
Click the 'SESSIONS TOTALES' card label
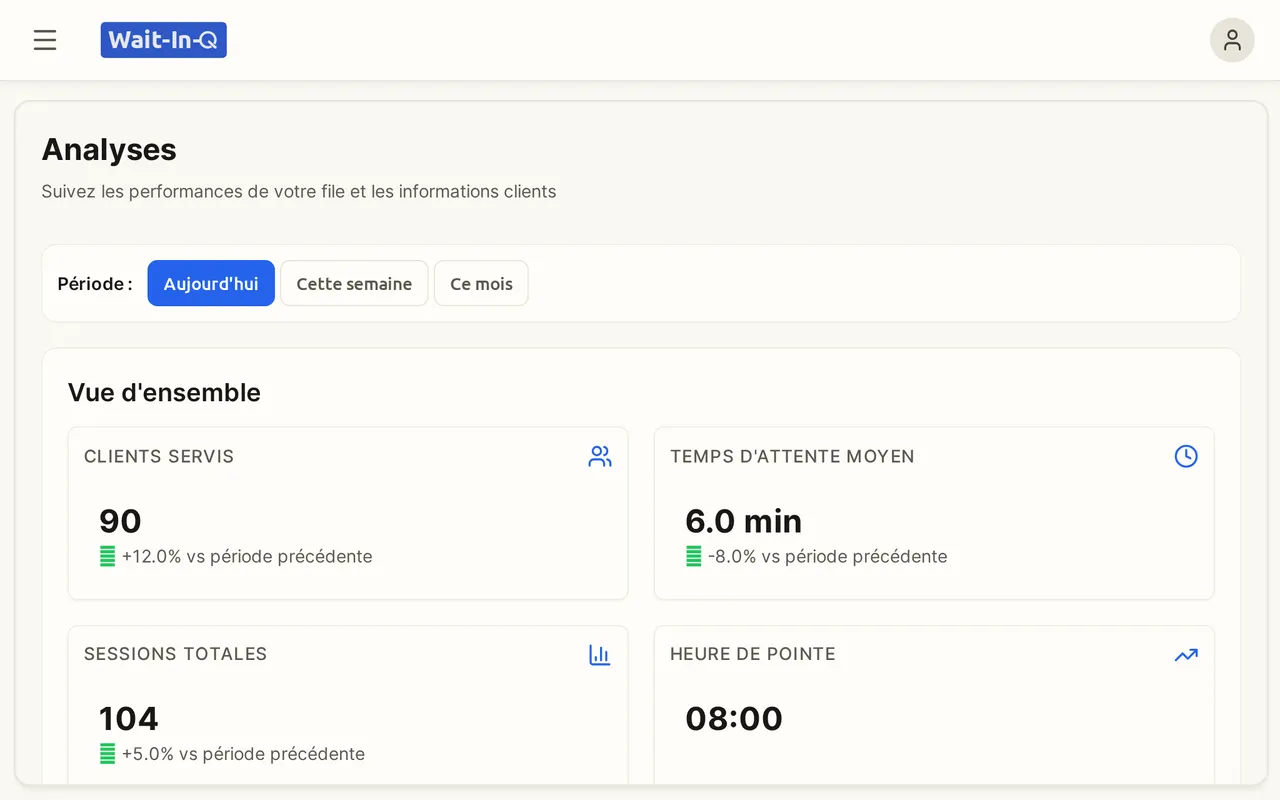pos(175,655)
